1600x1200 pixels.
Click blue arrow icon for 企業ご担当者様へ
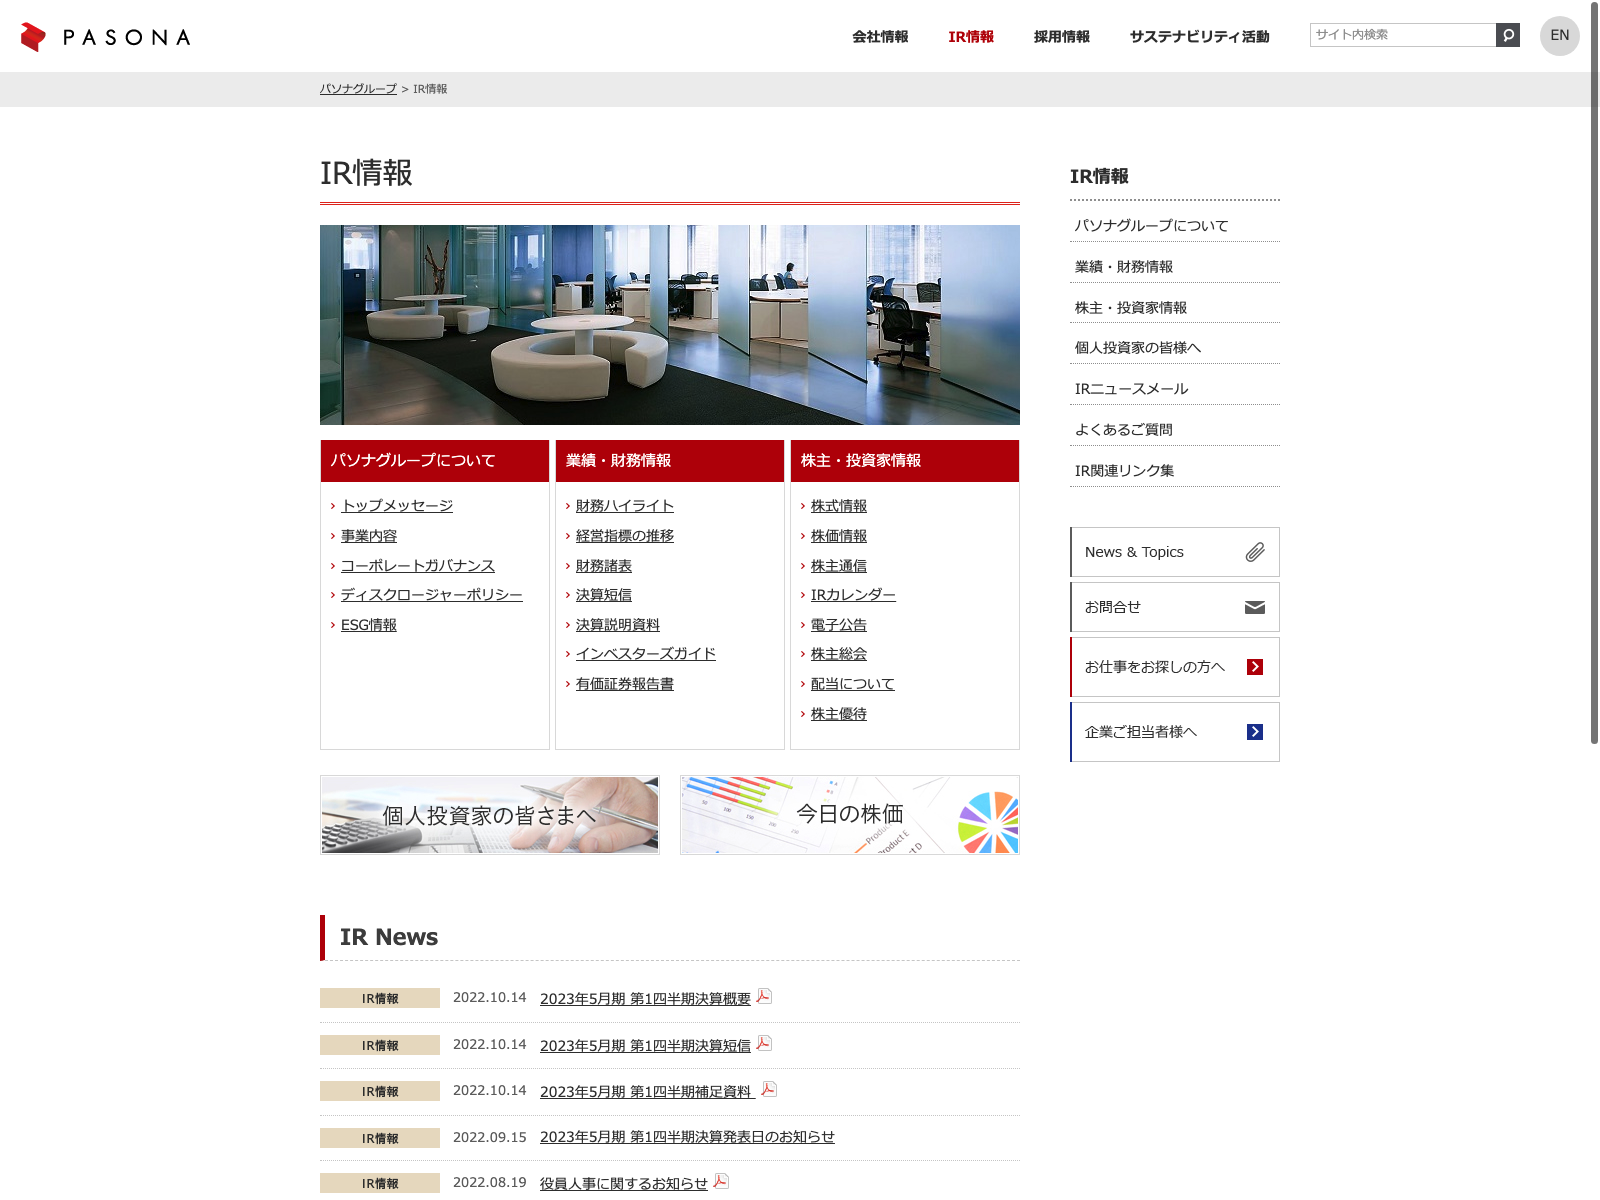(1255, 732)
